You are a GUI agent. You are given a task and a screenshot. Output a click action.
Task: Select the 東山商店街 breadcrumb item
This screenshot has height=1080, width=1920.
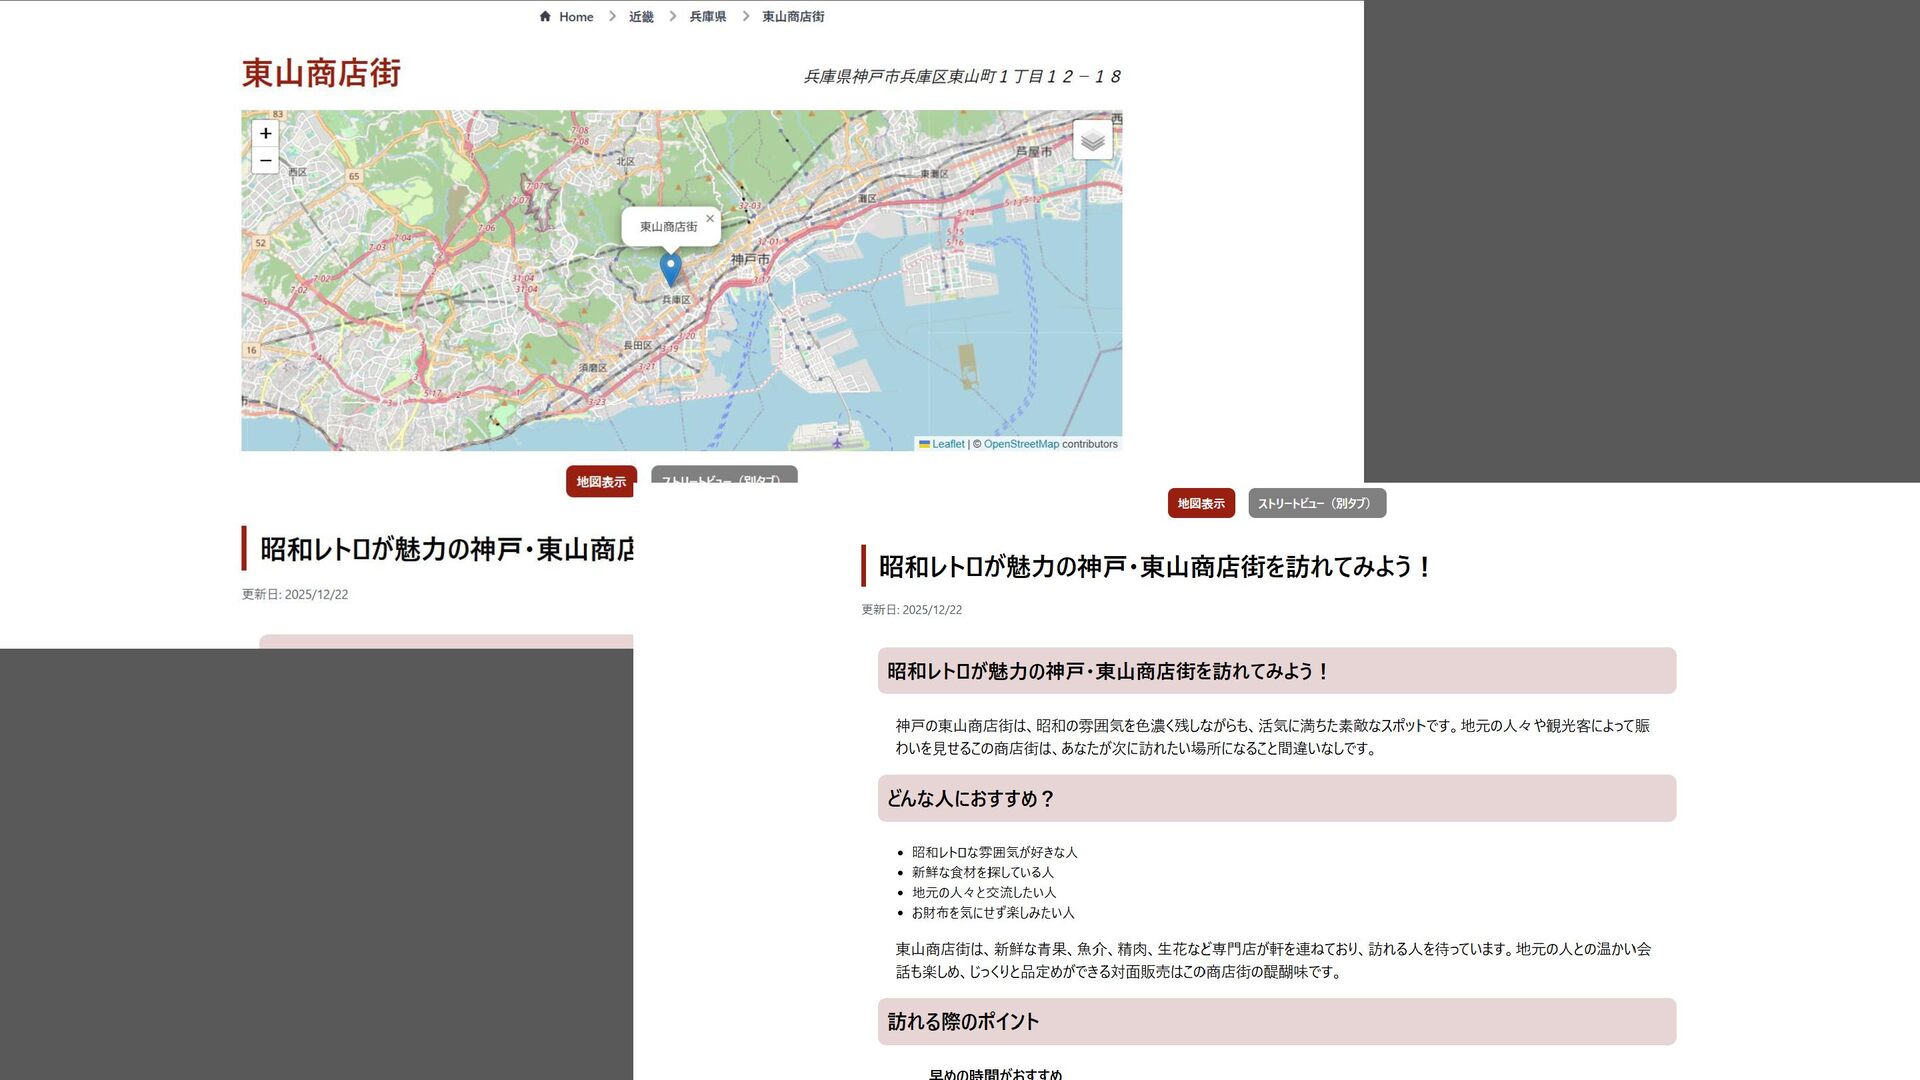pos(793,16)
